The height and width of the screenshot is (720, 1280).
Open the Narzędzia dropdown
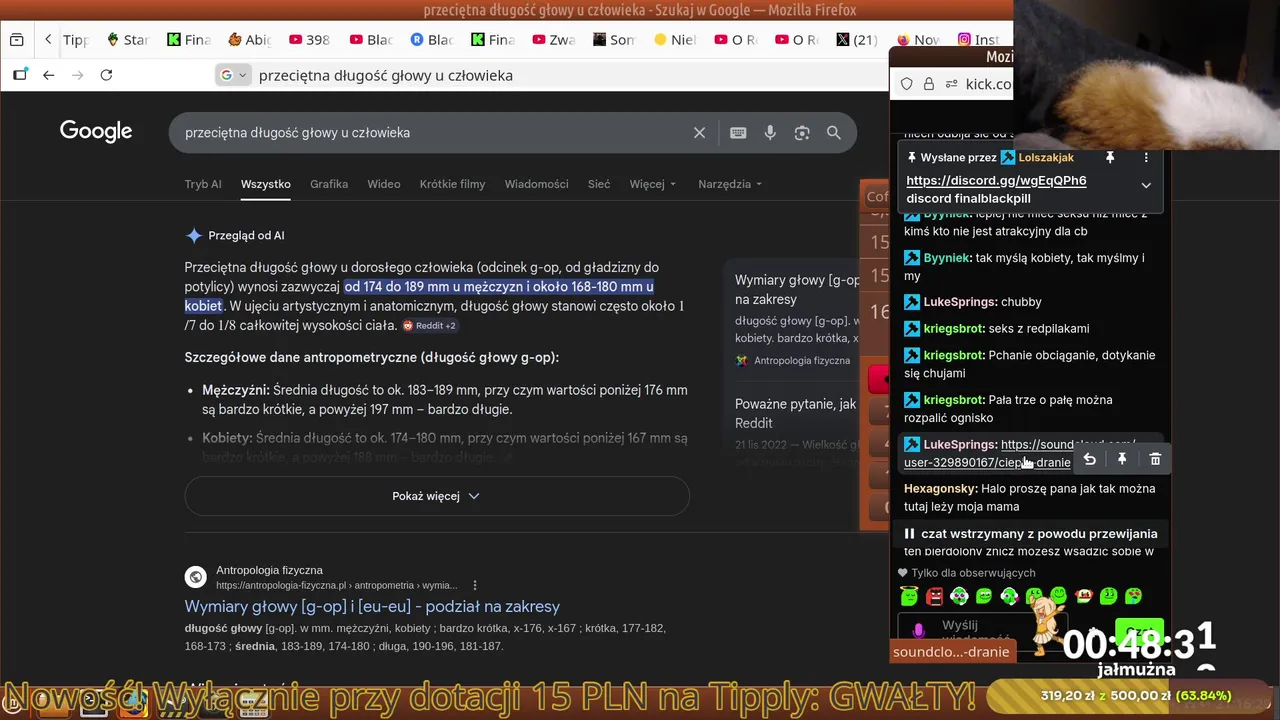[x=730, y=184]
